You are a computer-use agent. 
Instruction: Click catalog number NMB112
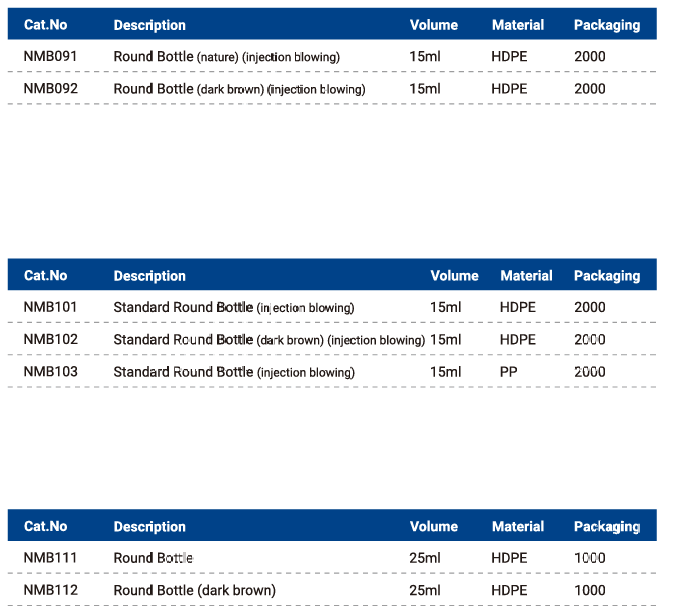51,590
